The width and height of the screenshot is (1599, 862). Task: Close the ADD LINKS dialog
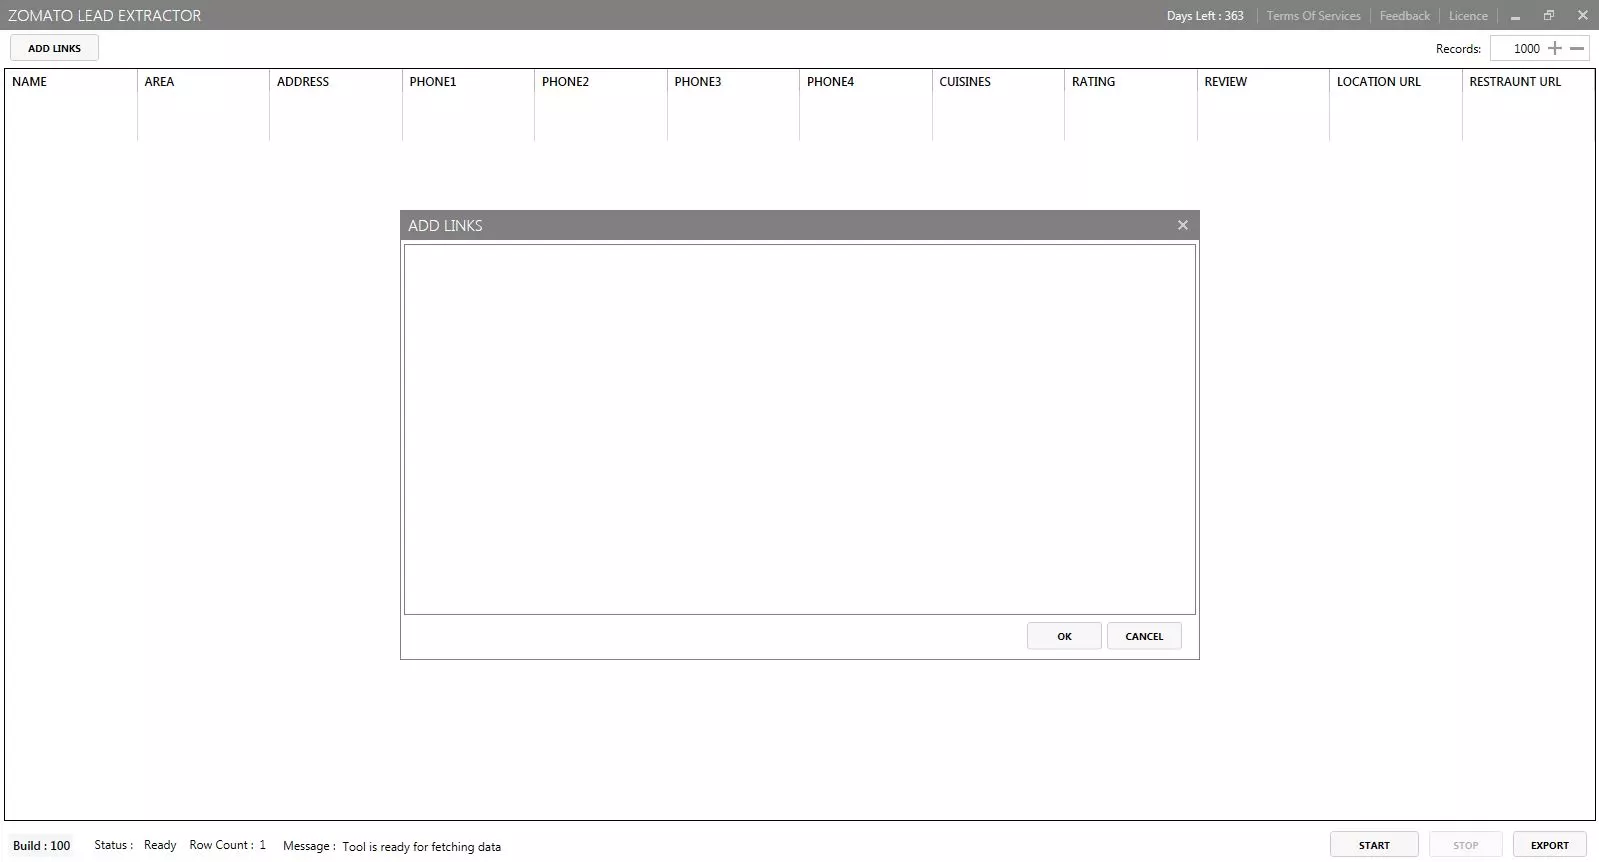point(1183,225)
